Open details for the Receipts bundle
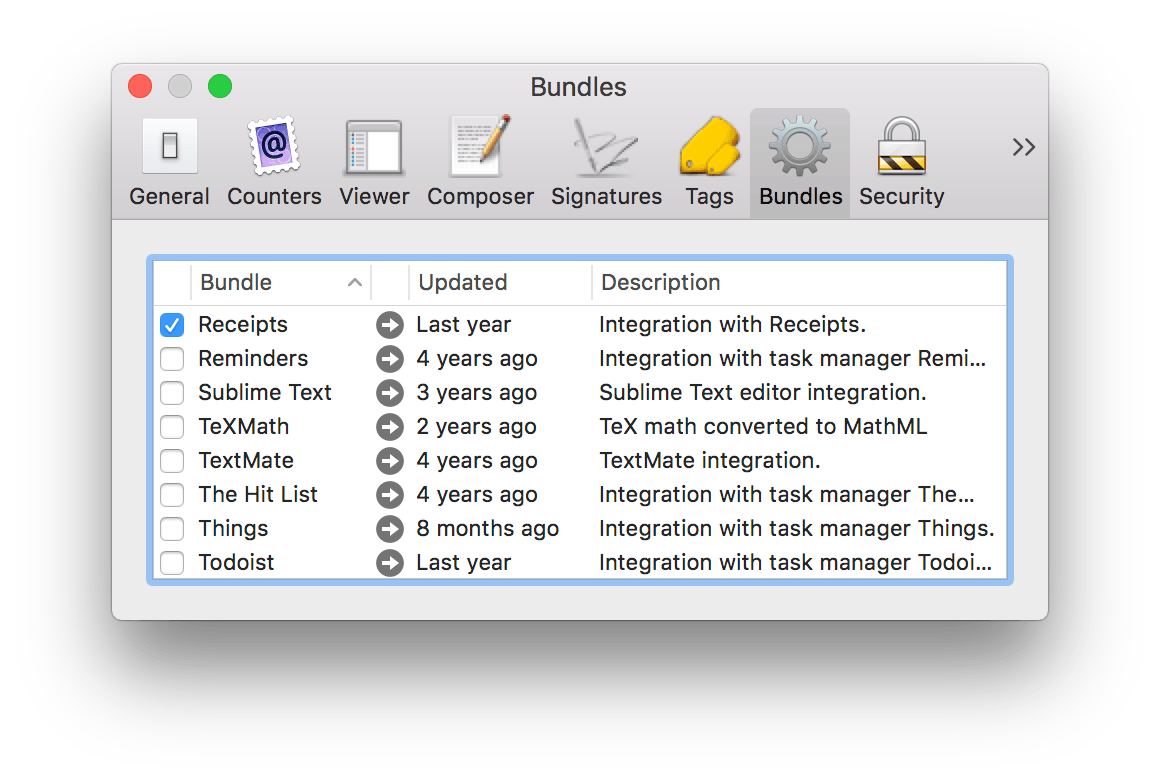Viewport: 1160px width, 780px height. pos(390,325)
